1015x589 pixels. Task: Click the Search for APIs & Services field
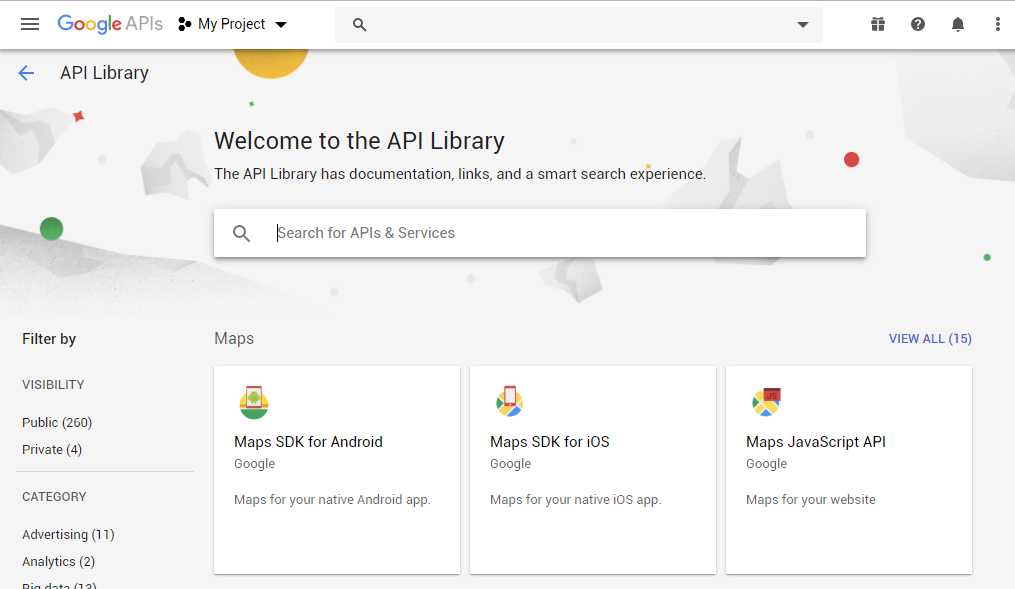[x=560, y=233]
